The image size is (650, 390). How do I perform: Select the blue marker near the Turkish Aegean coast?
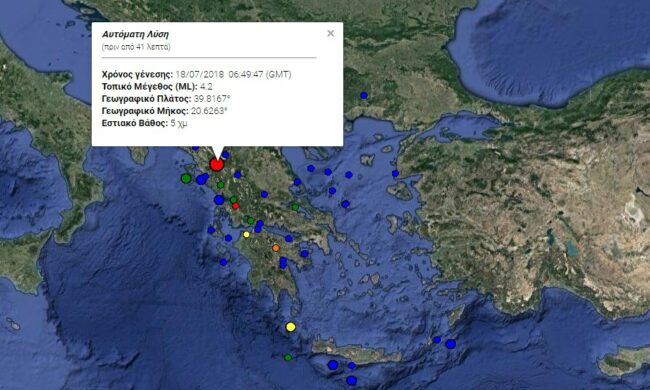395,173
